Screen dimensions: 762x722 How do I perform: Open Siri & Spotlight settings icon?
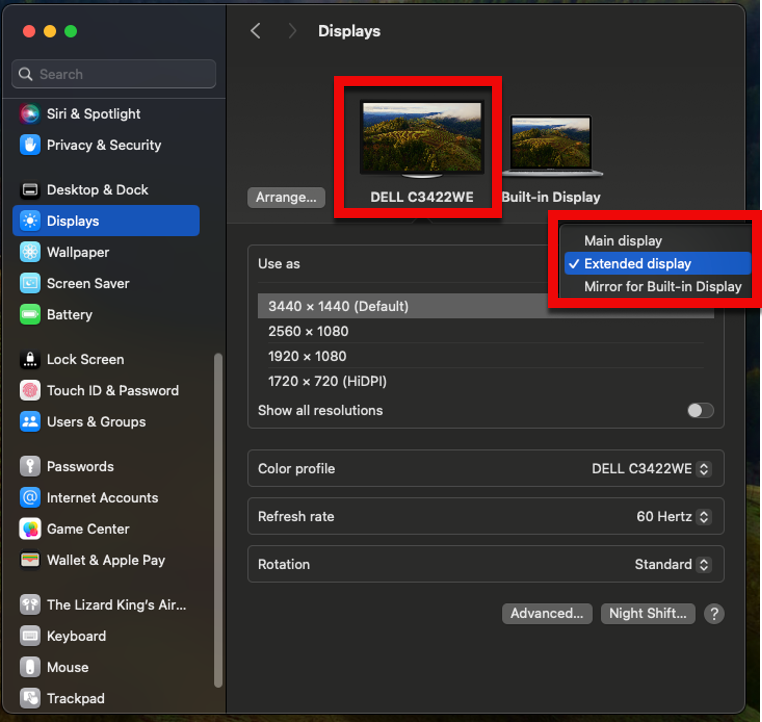[x=30, y=114]
